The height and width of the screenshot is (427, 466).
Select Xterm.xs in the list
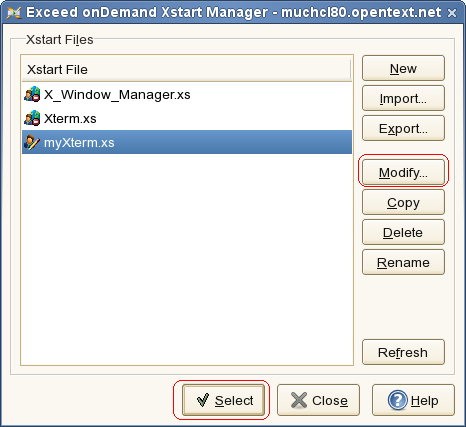tap(187, 118)
